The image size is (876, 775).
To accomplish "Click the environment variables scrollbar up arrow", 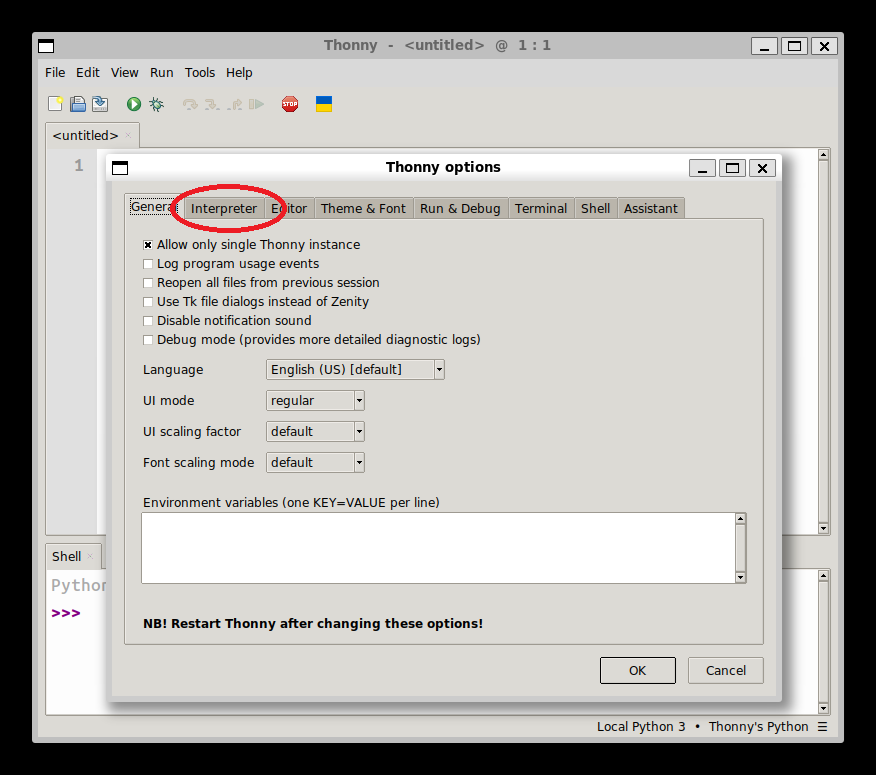I will click(x=740, y=519).
